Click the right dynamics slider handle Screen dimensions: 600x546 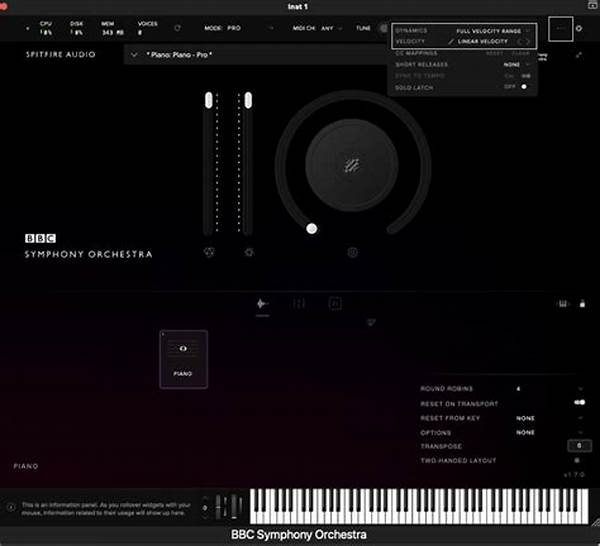[x=248, y=100]
